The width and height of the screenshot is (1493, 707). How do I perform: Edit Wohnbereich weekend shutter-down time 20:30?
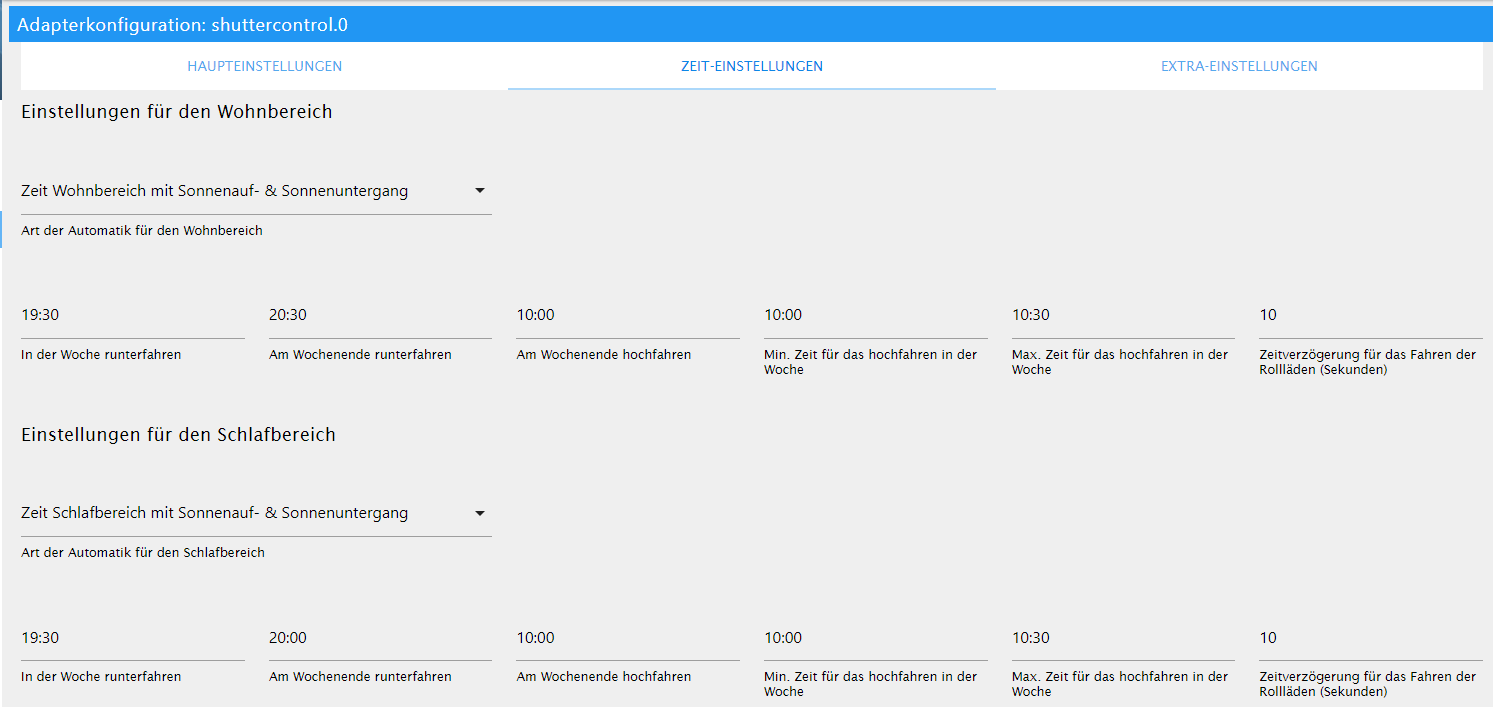tap(380, 315)
